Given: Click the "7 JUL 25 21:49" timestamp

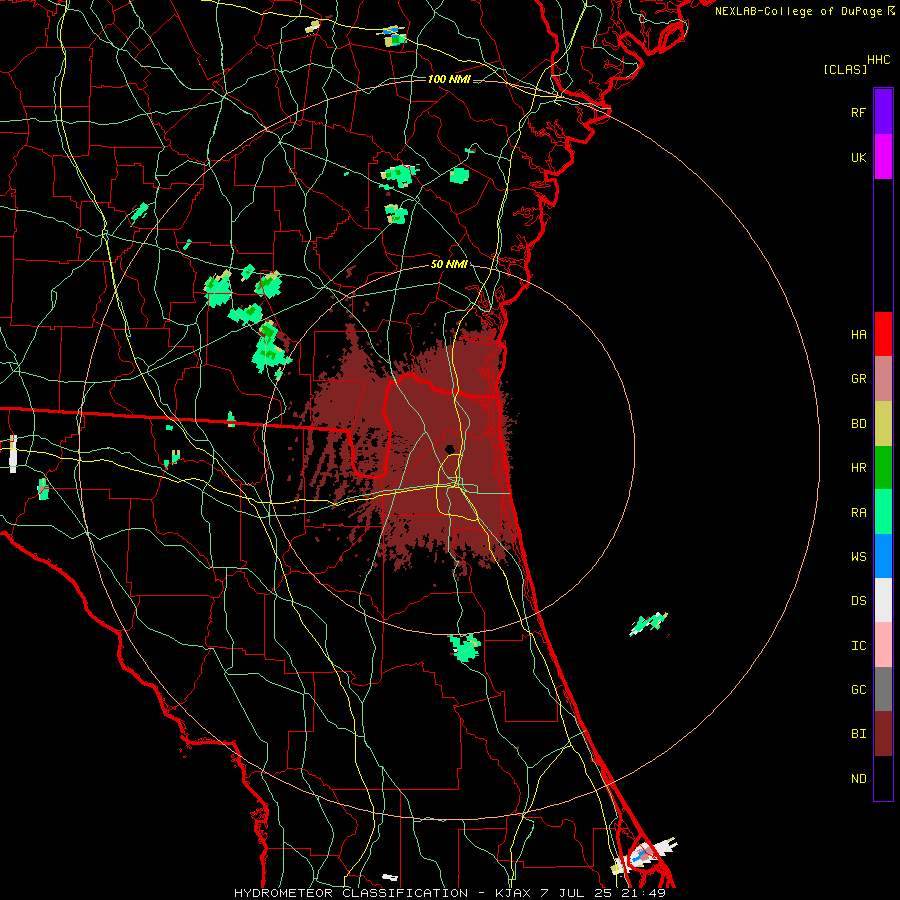Looking at the screenshot, I should [x=604, y=893].
